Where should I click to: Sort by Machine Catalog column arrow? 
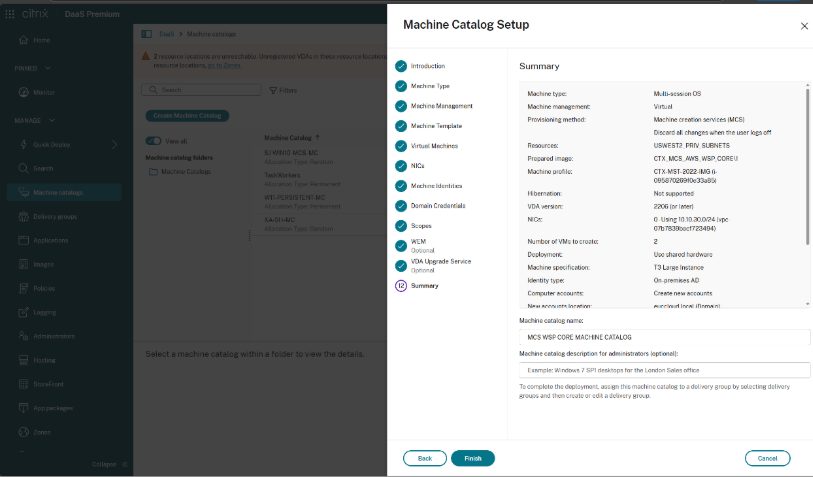pos(317,137)
